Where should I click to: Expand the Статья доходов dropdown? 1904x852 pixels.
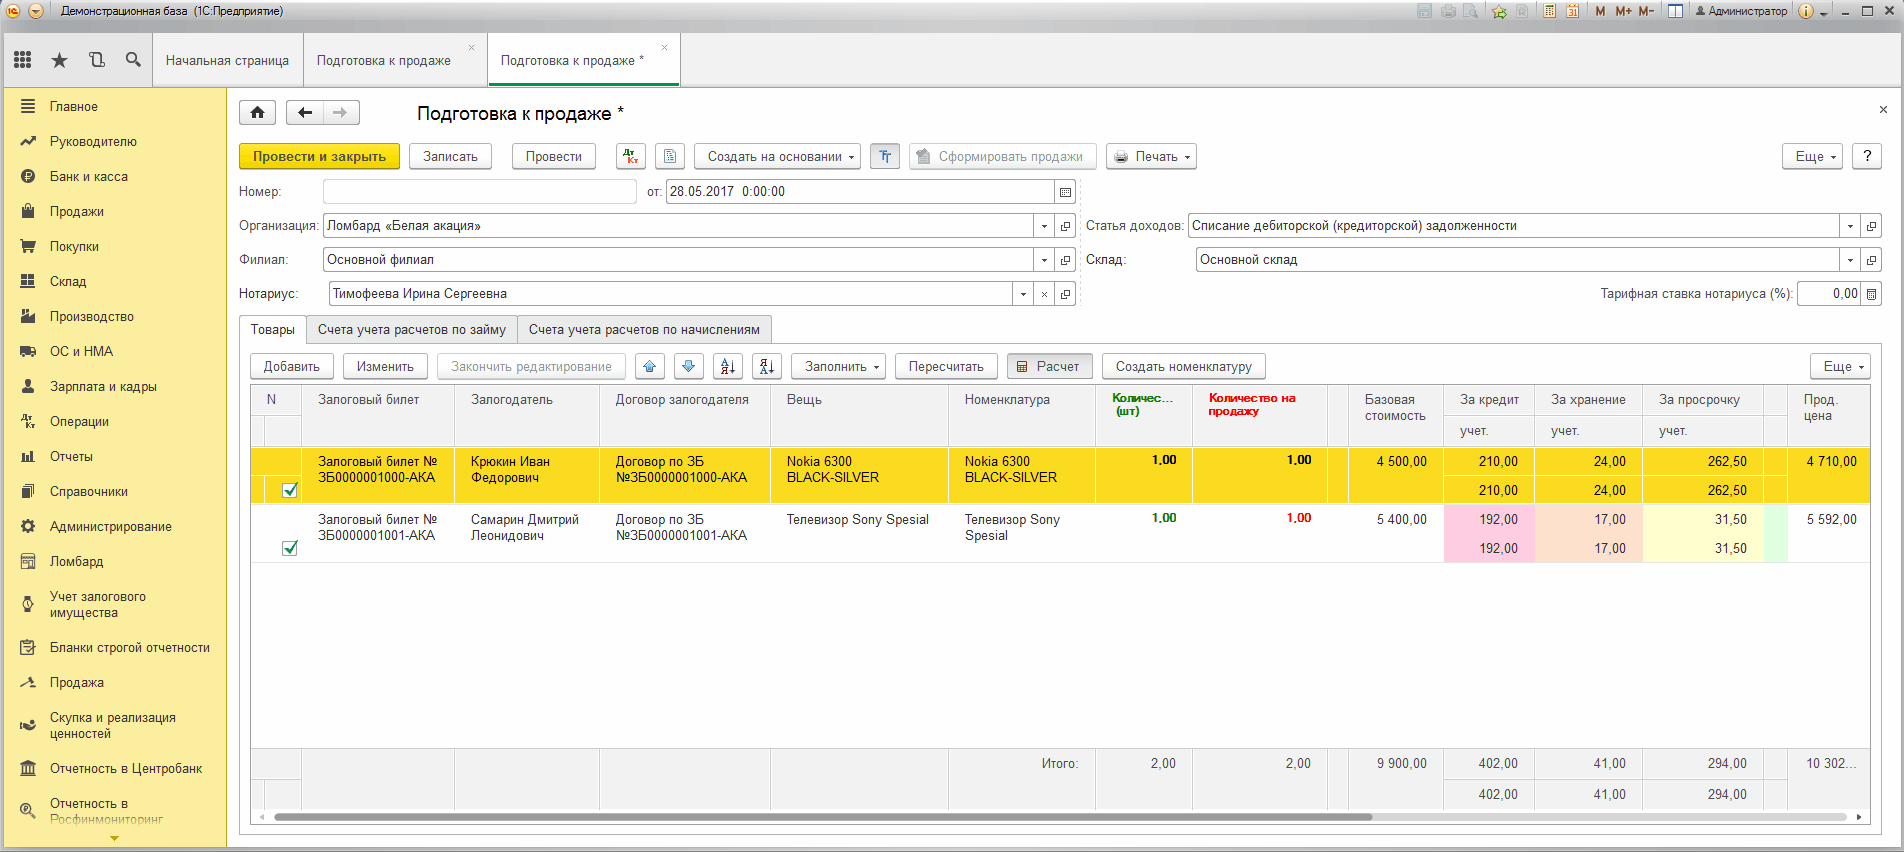pyautogui.click(x=1850, y=226)
